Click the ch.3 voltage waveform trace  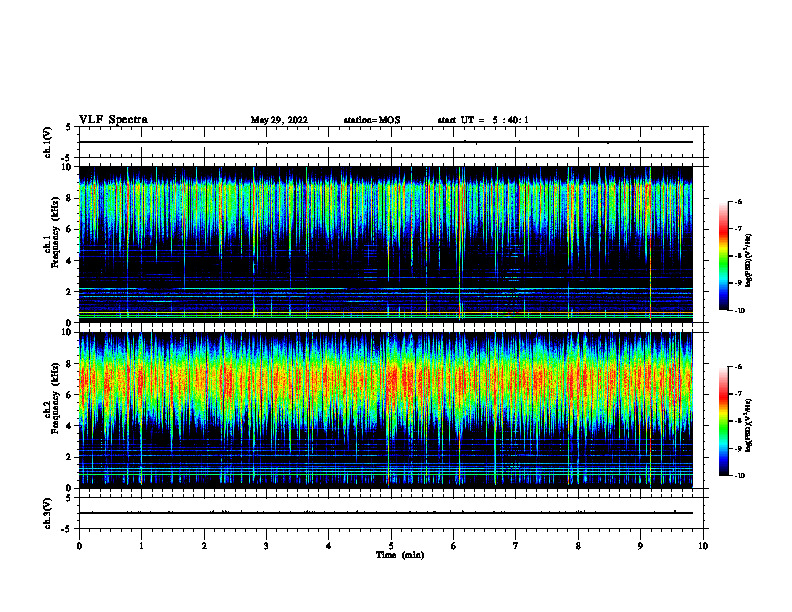pyautogui.click(x=386, y=513)
